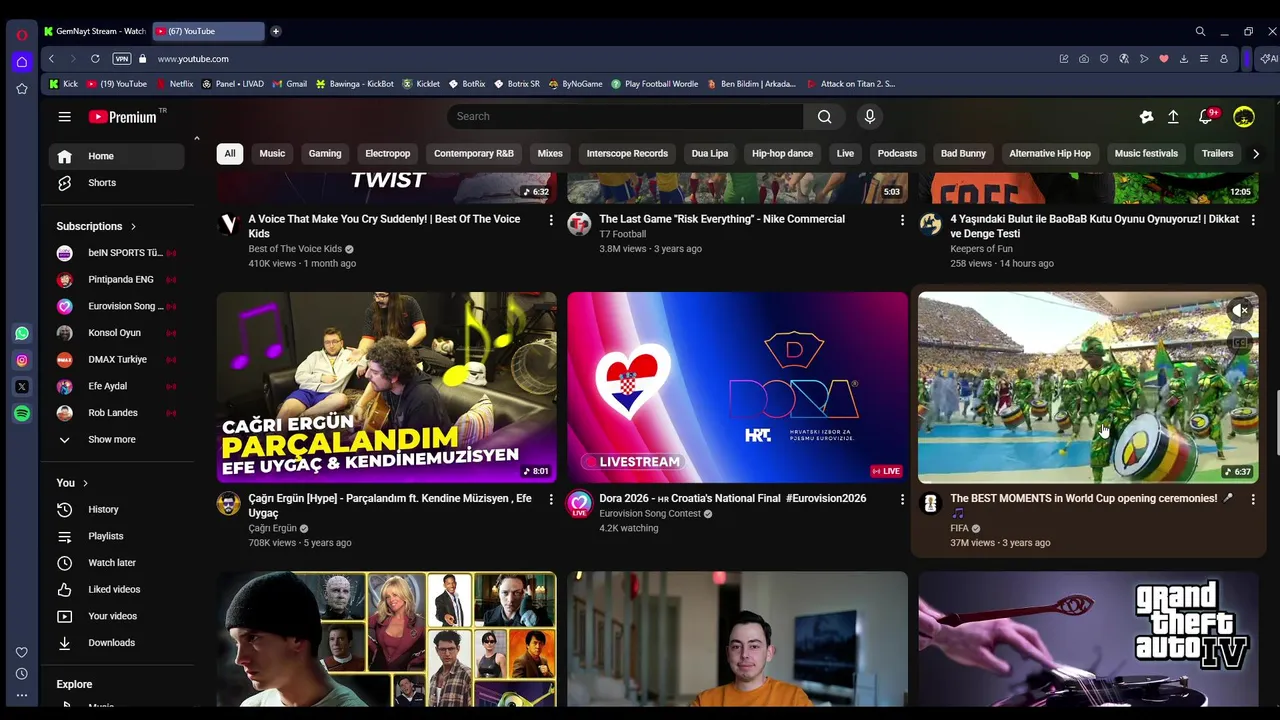Click Shorts in the sidebar
This screenshot has width=1280, height=720.
pyautogui.click(x=116, y=183)
